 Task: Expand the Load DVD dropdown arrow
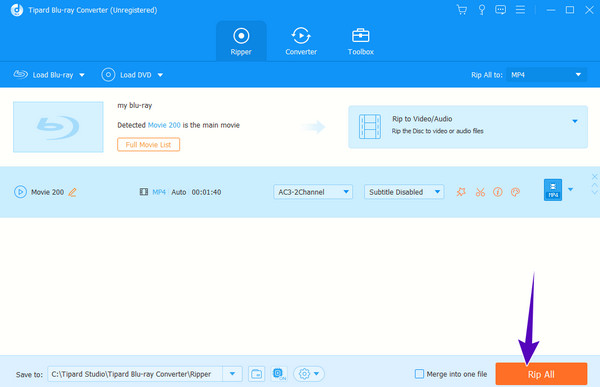(160, 75)
